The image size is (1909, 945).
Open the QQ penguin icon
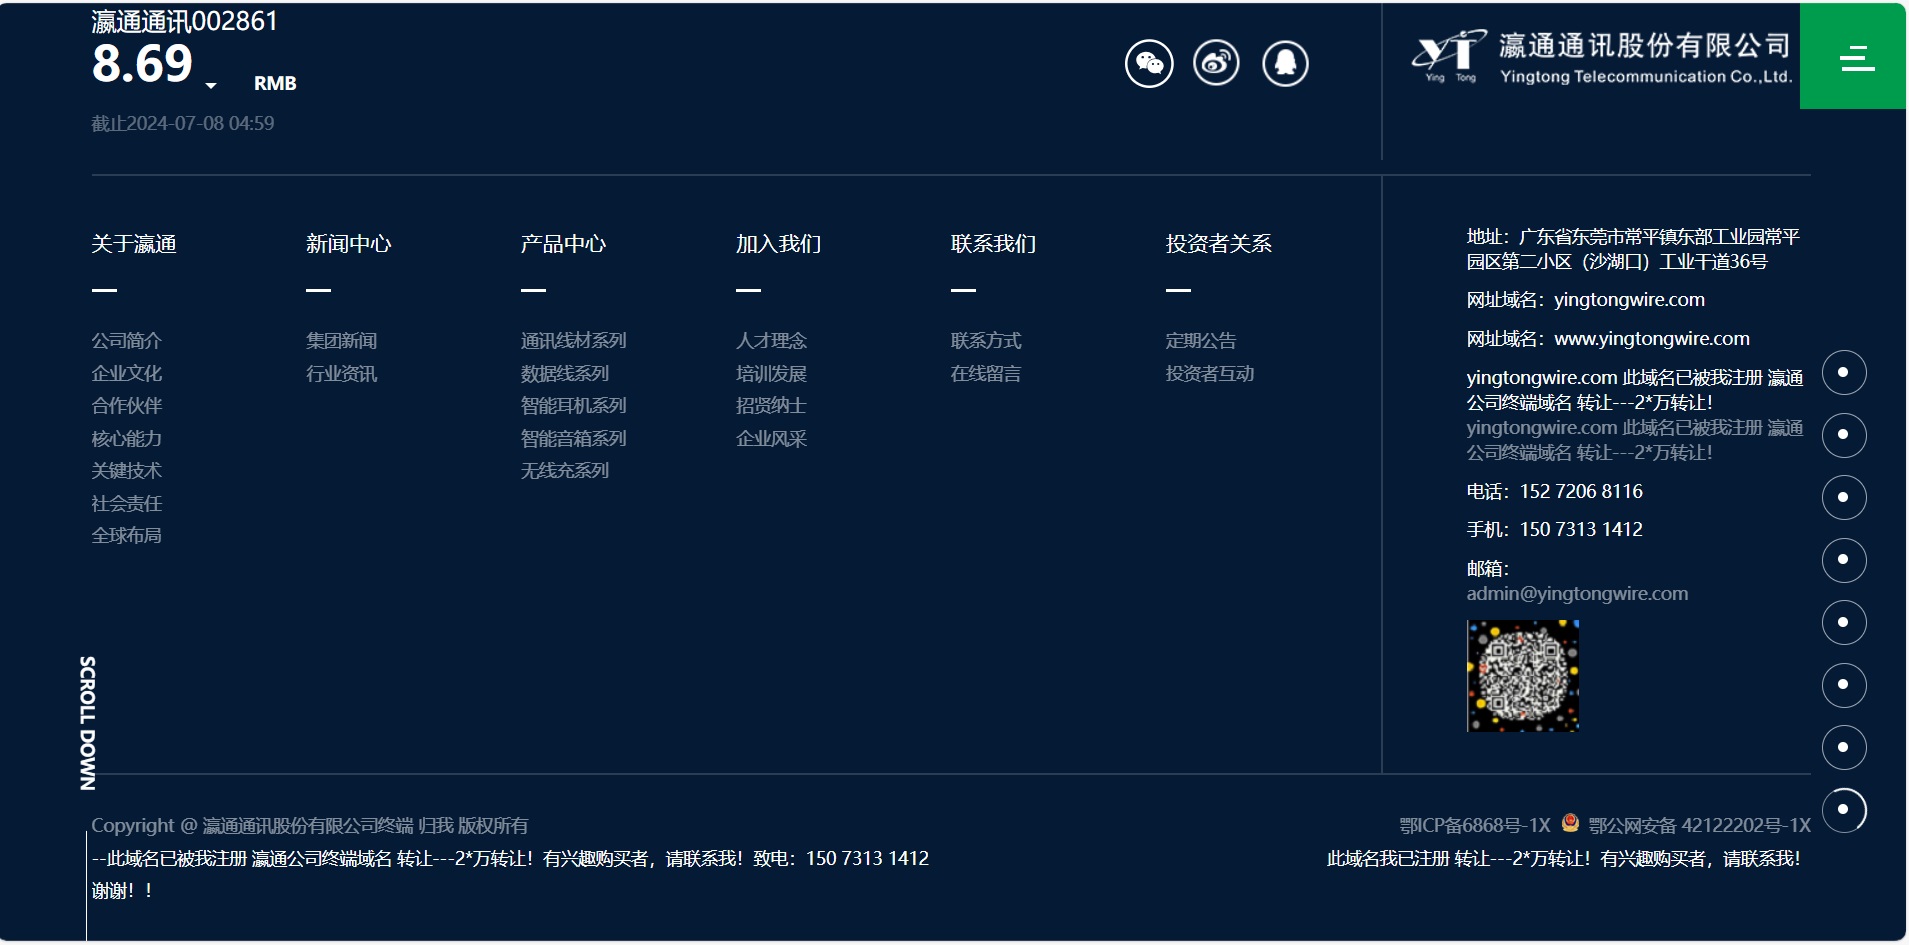coord(1285,63)
